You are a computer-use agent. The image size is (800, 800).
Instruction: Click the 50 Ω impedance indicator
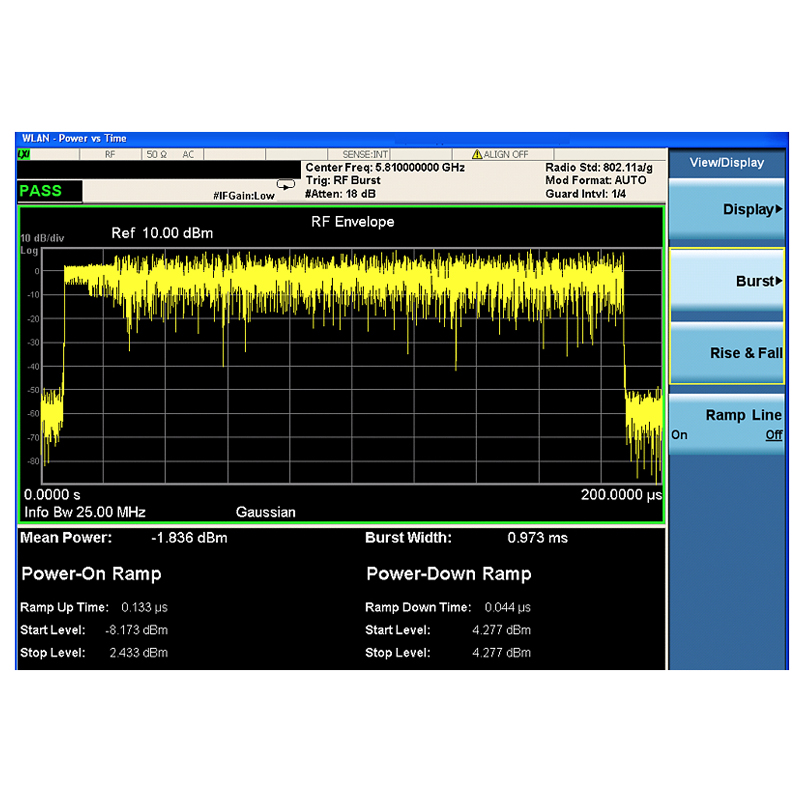157,154
